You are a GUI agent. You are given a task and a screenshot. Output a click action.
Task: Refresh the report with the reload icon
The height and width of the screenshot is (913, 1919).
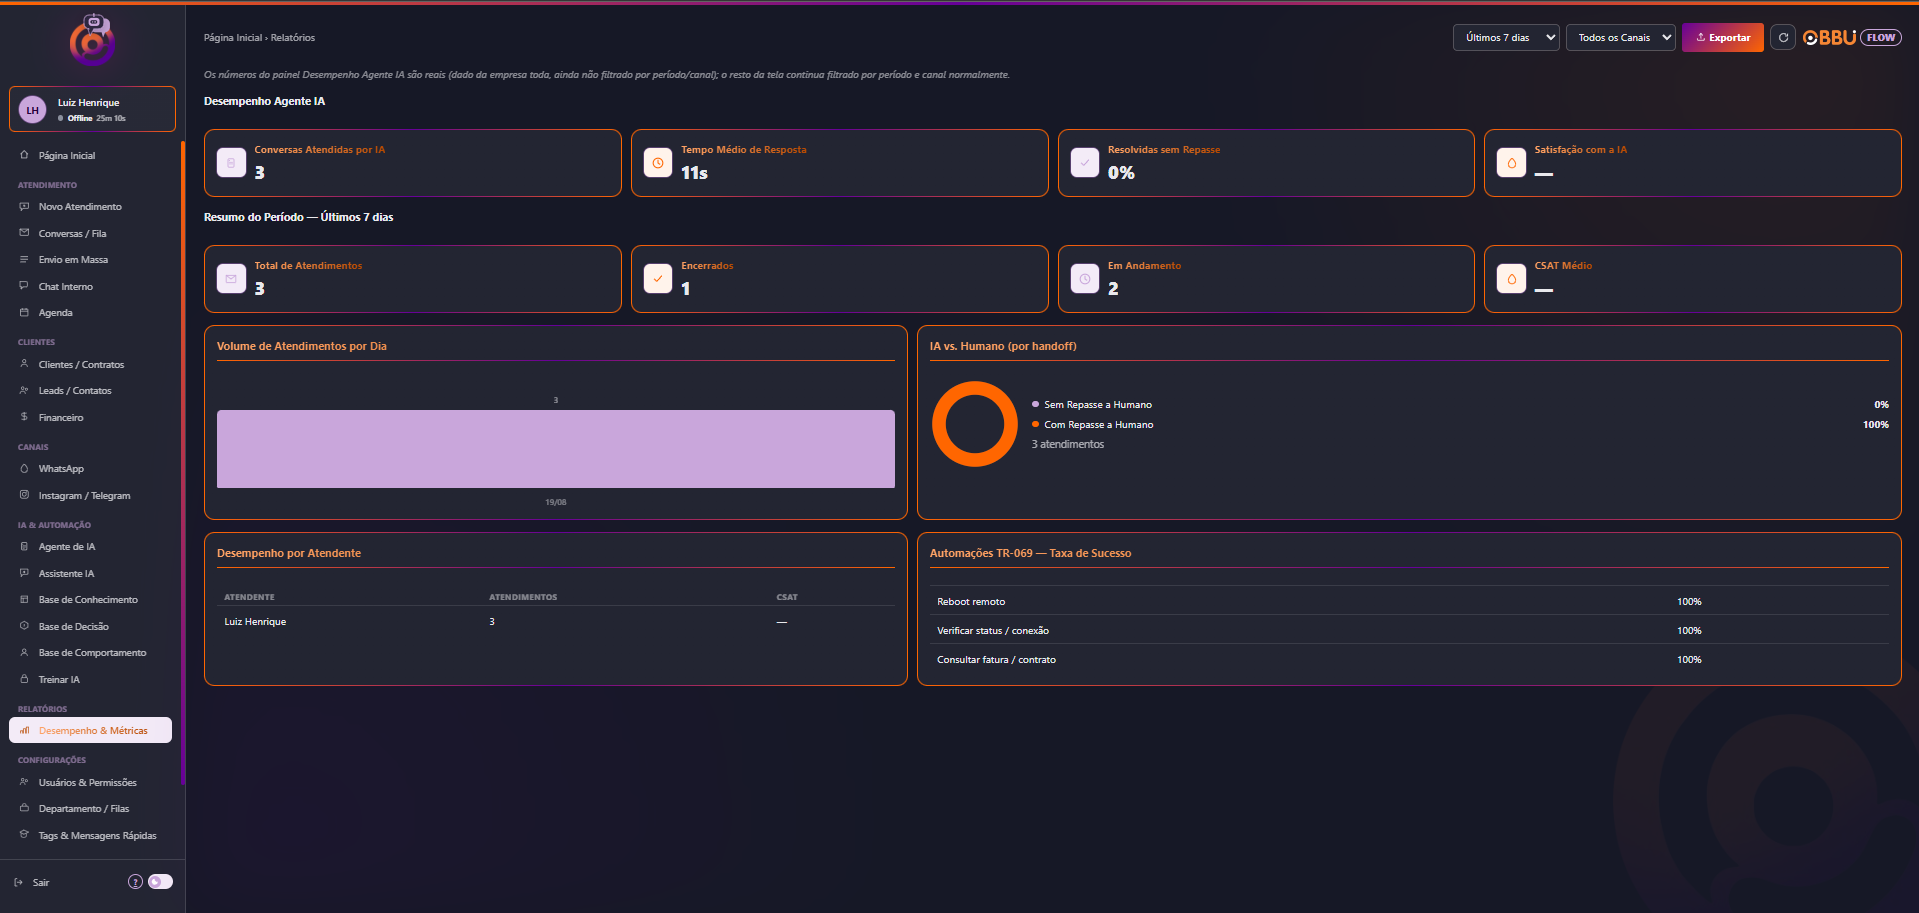(x=1783, y=38)
